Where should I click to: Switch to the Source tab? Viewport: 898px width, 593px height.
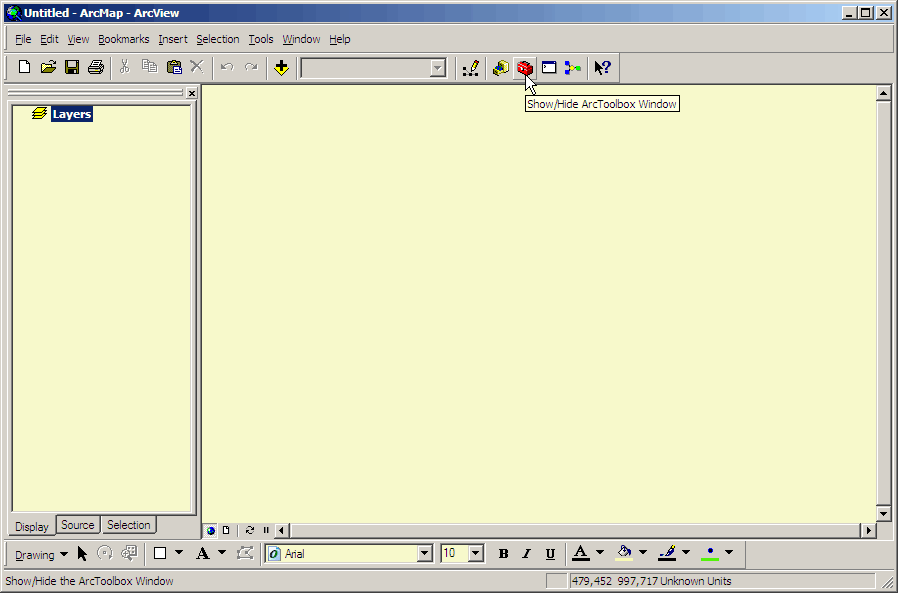(x=78, y=525)
